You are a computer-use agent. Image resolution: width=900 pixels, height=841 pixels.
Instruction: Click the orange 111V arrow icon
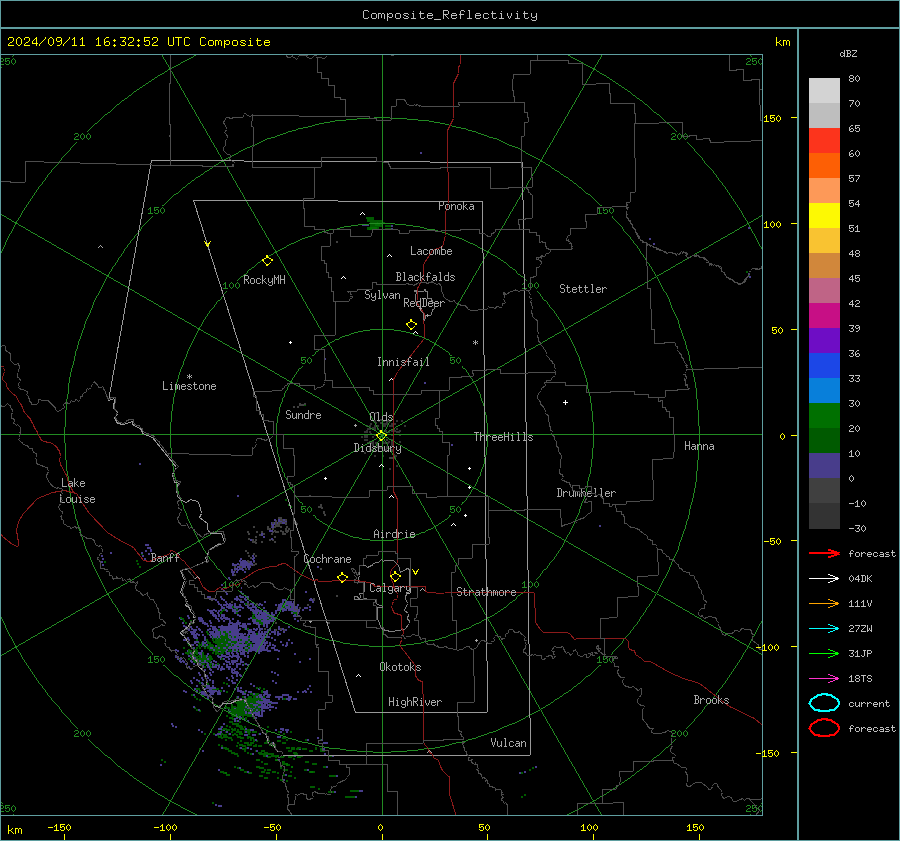[x=824, y=603]
